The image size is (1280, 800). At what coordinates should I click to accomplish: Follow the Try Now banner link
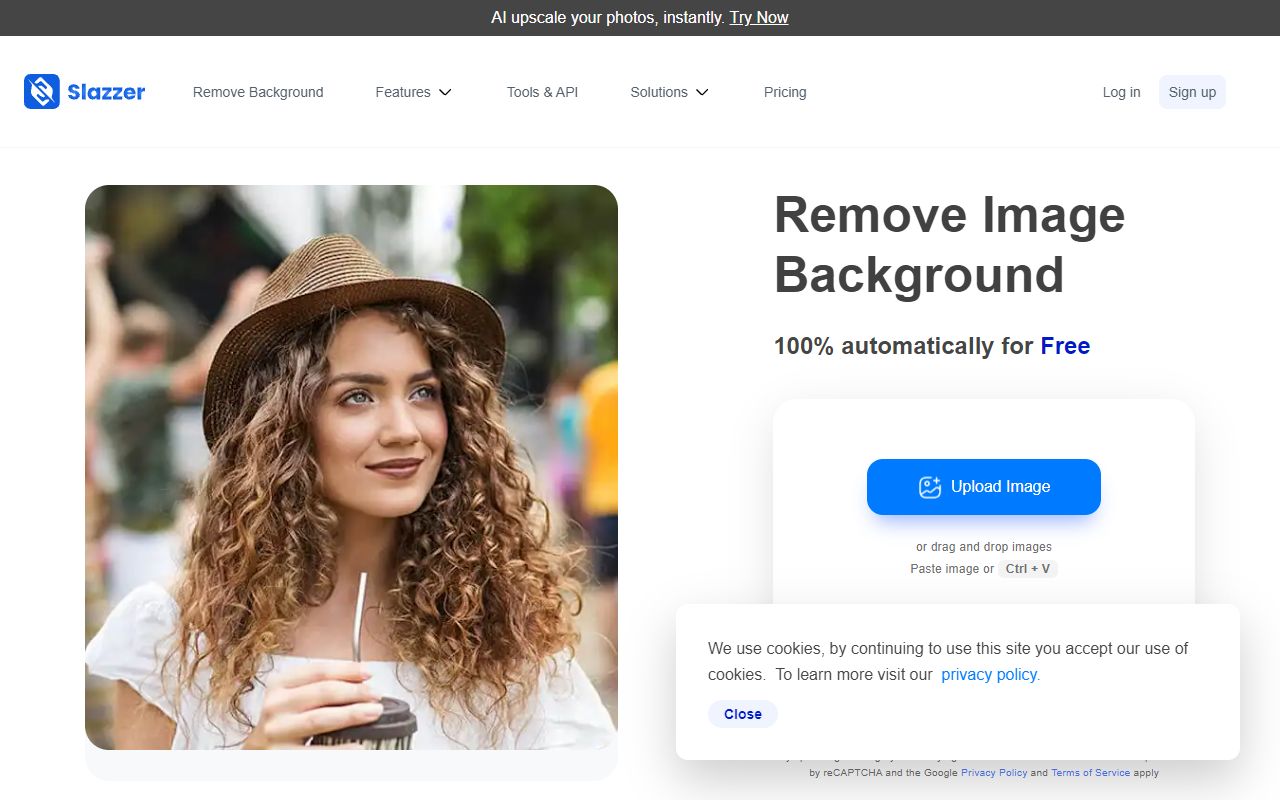(x=759, y=17)
